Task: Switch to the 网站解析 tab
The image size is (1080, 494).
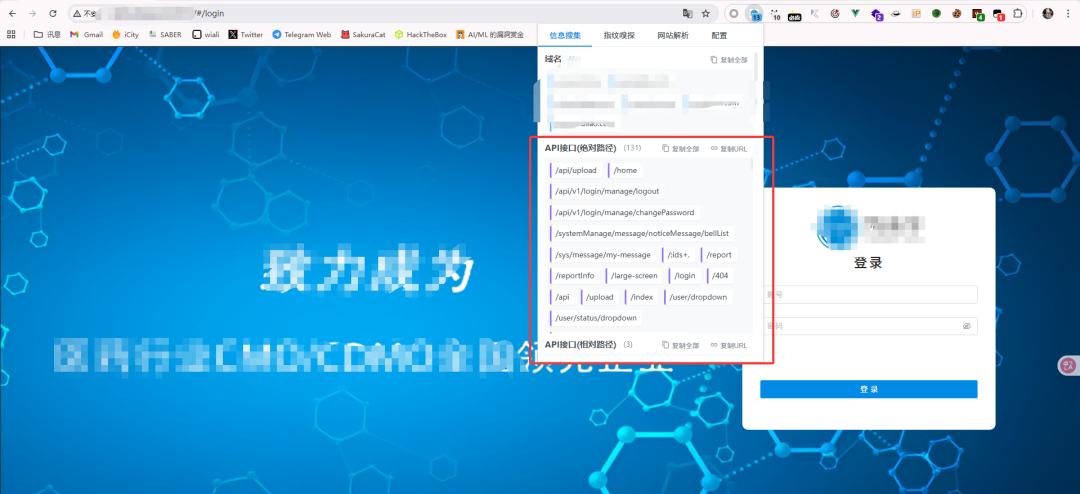Action: pos(672,35)
